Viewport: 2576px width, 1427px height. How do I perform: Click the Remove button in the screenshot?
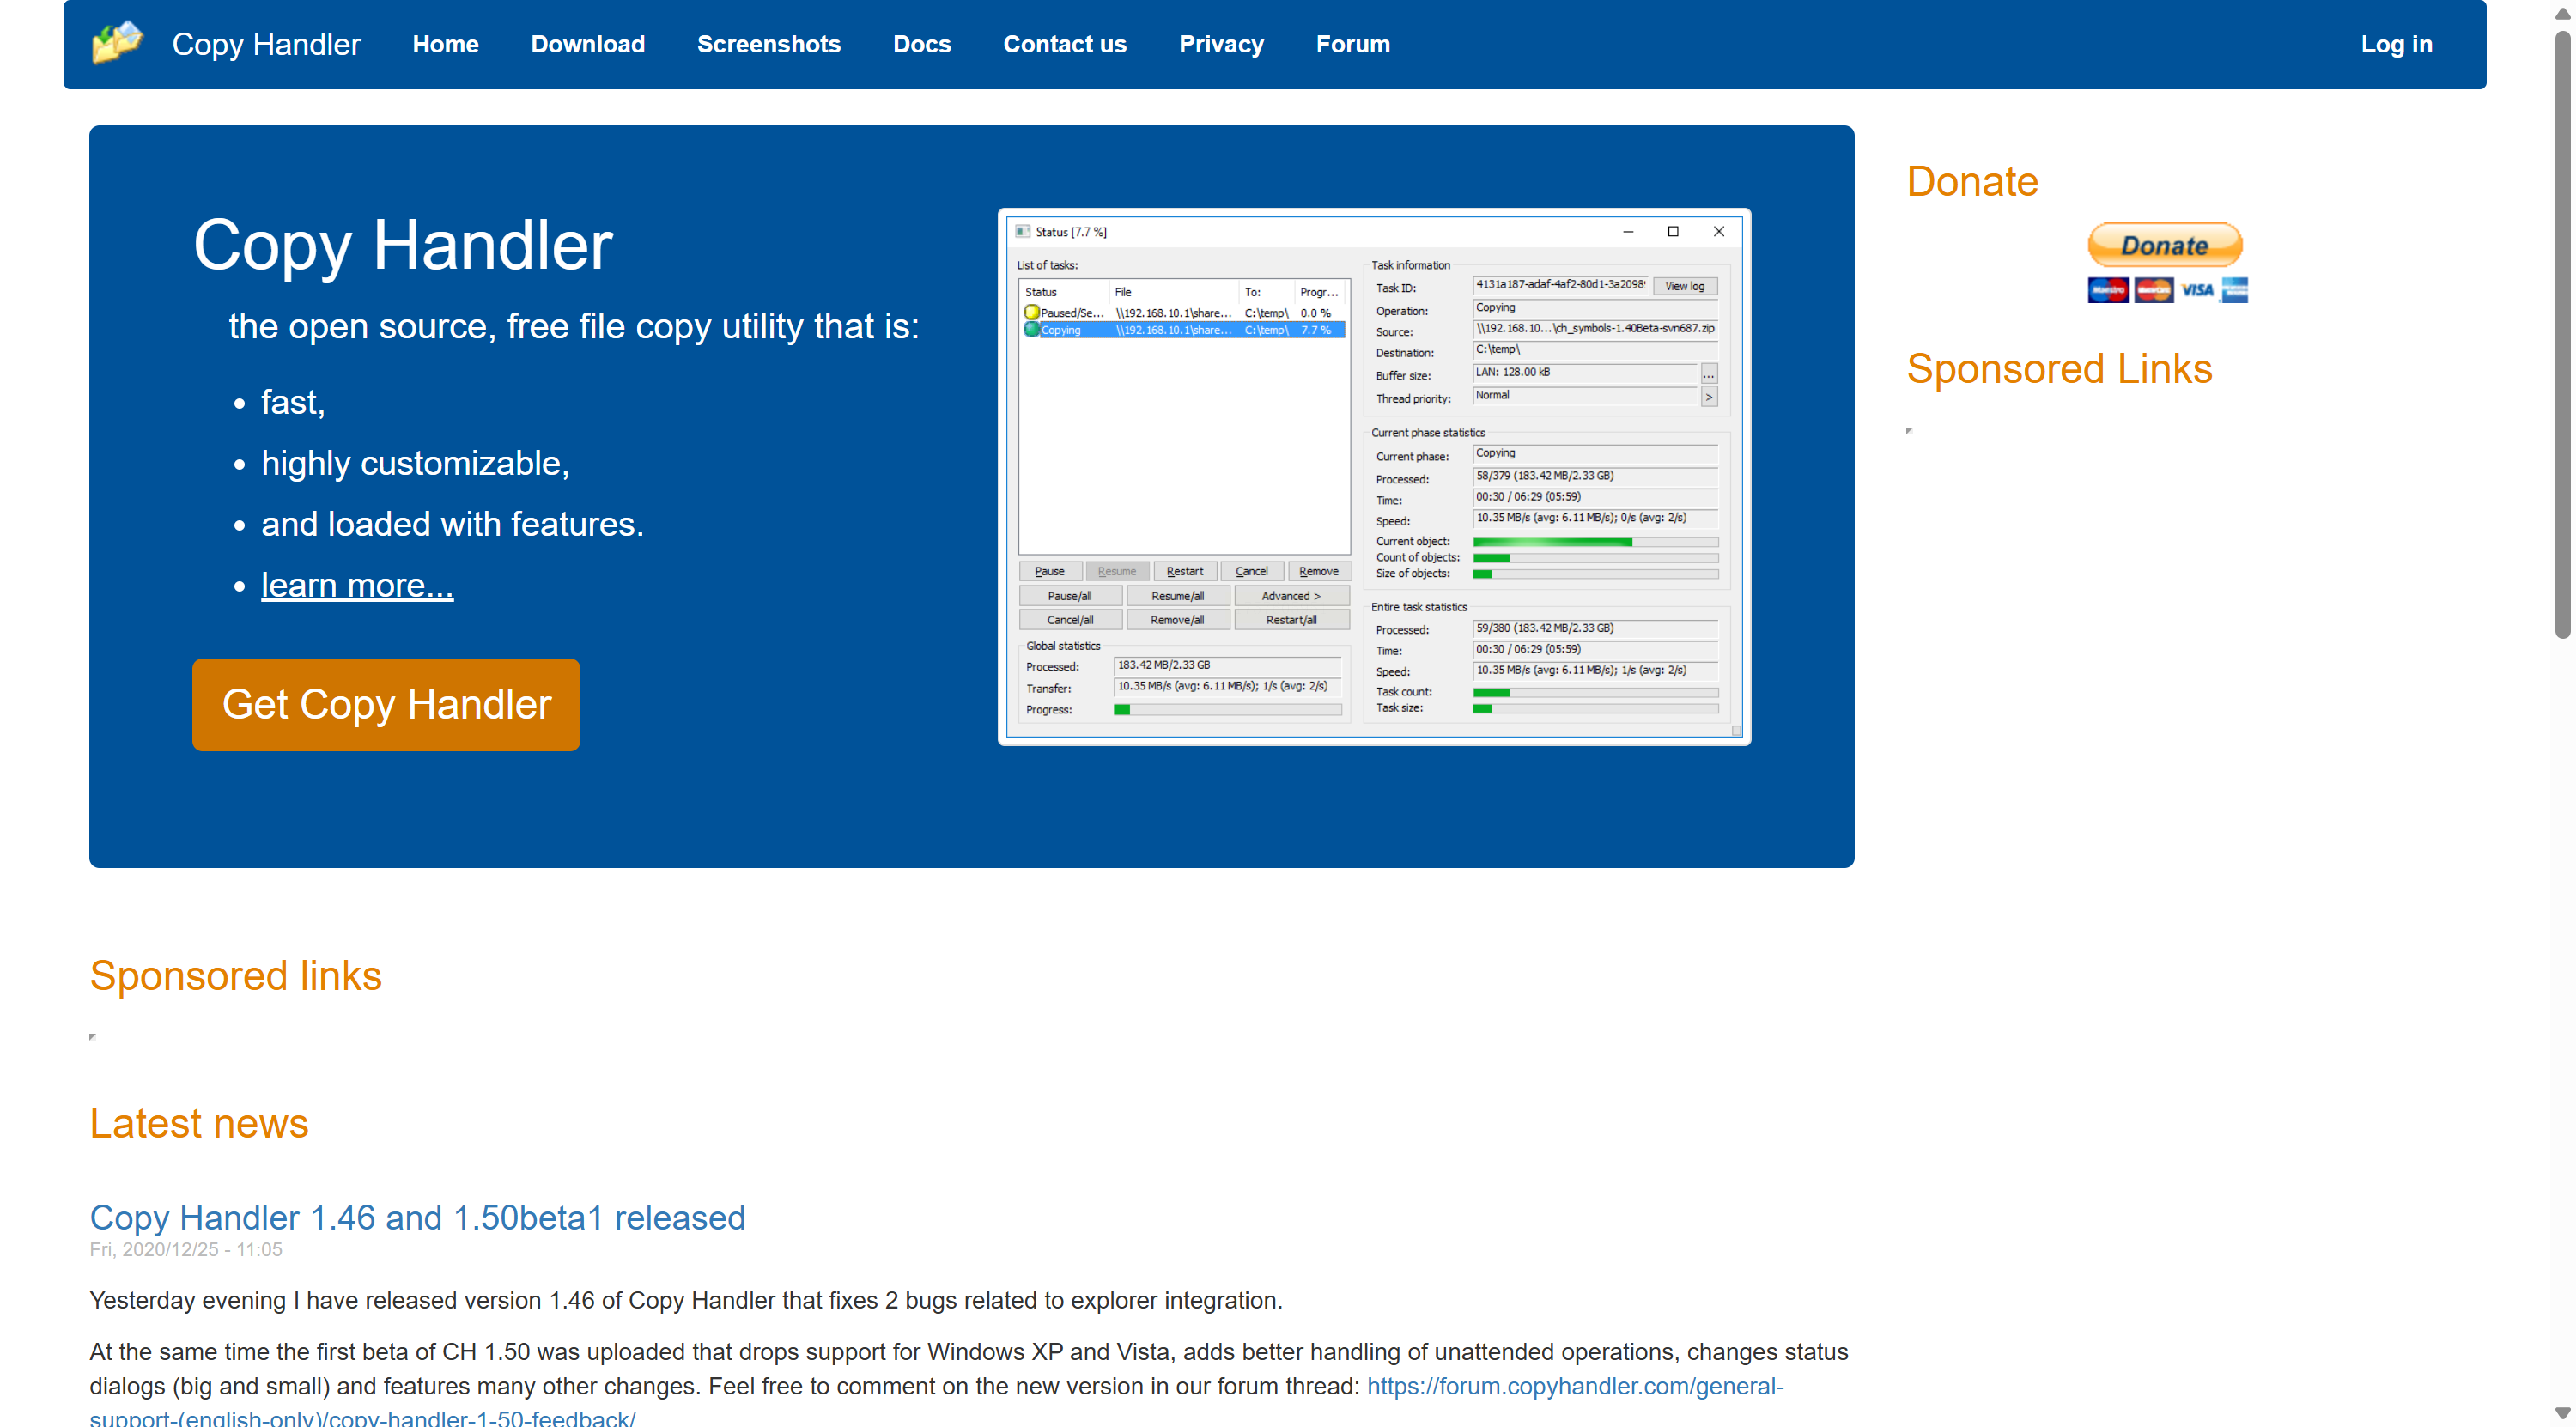coord(1319,571)
